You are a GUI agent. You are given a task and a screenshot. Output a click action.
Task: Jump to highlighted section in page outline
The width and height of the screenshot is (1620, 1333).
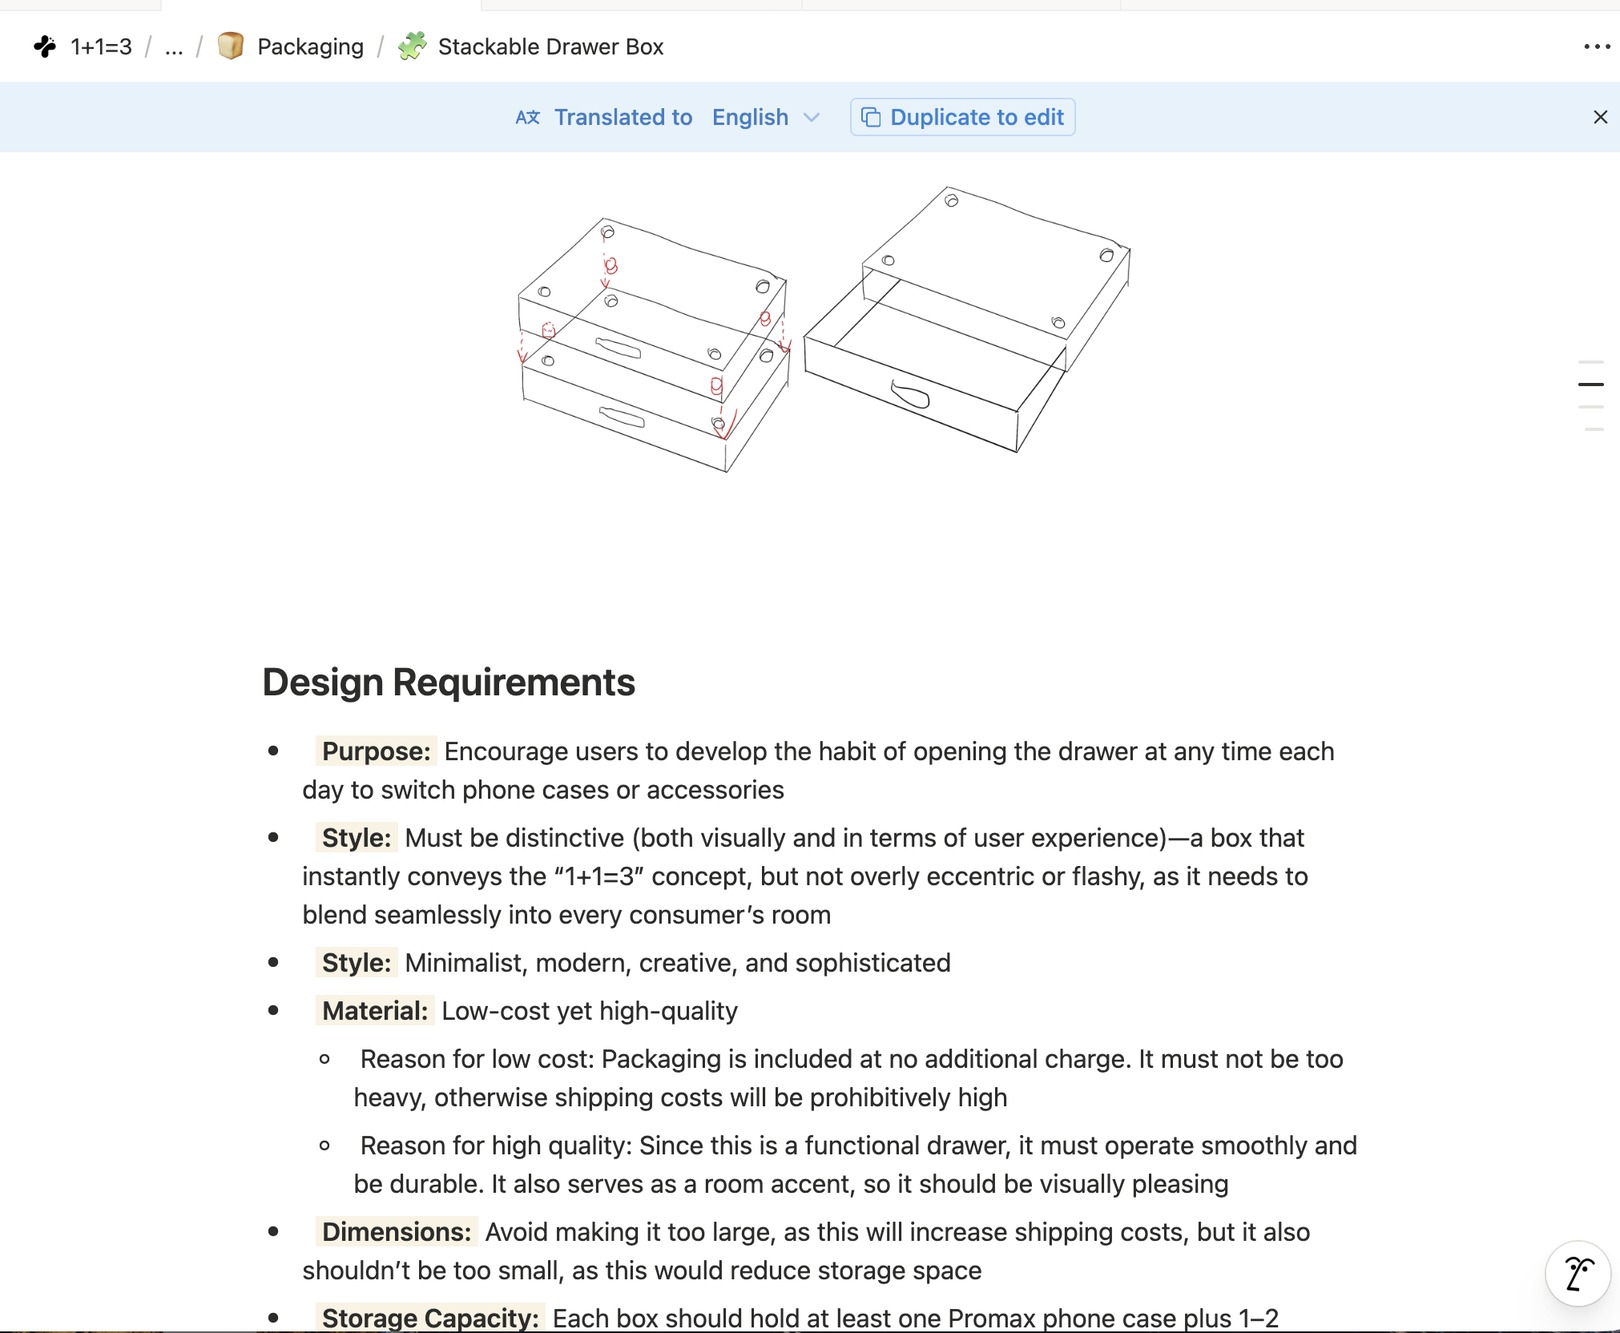(1591, 384)
